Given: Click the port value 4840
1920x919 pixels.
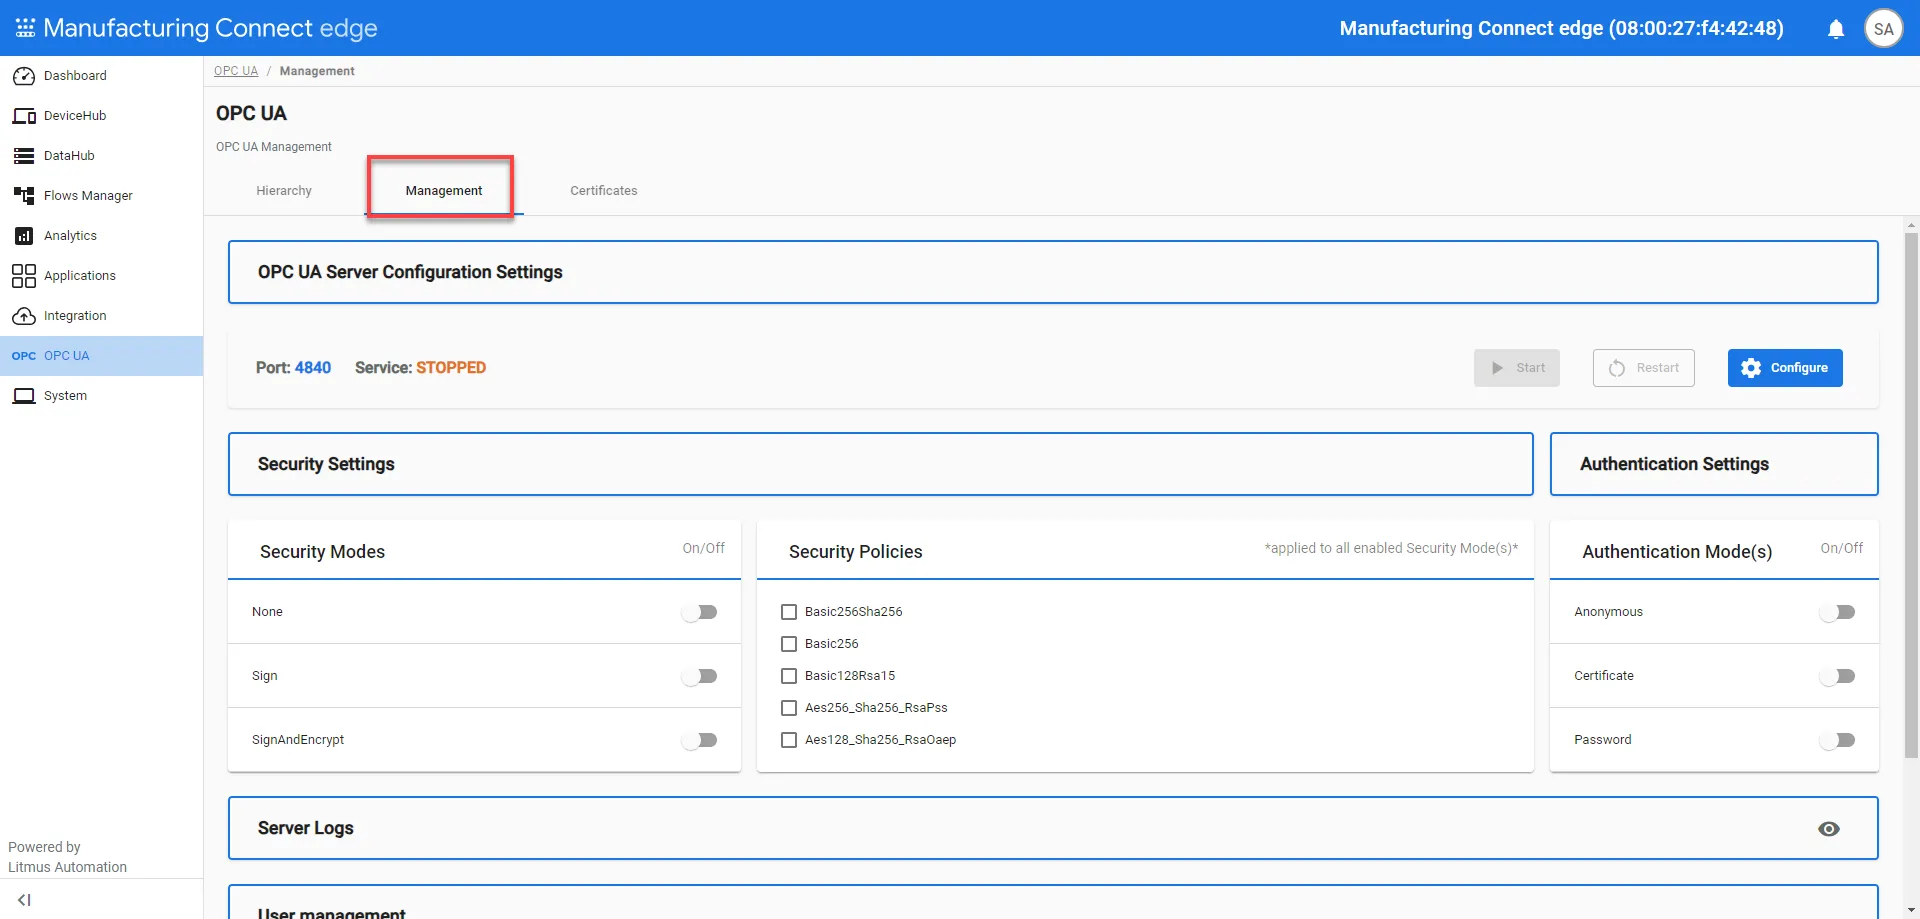Looking at the screenshot, I should click(313, 368).
